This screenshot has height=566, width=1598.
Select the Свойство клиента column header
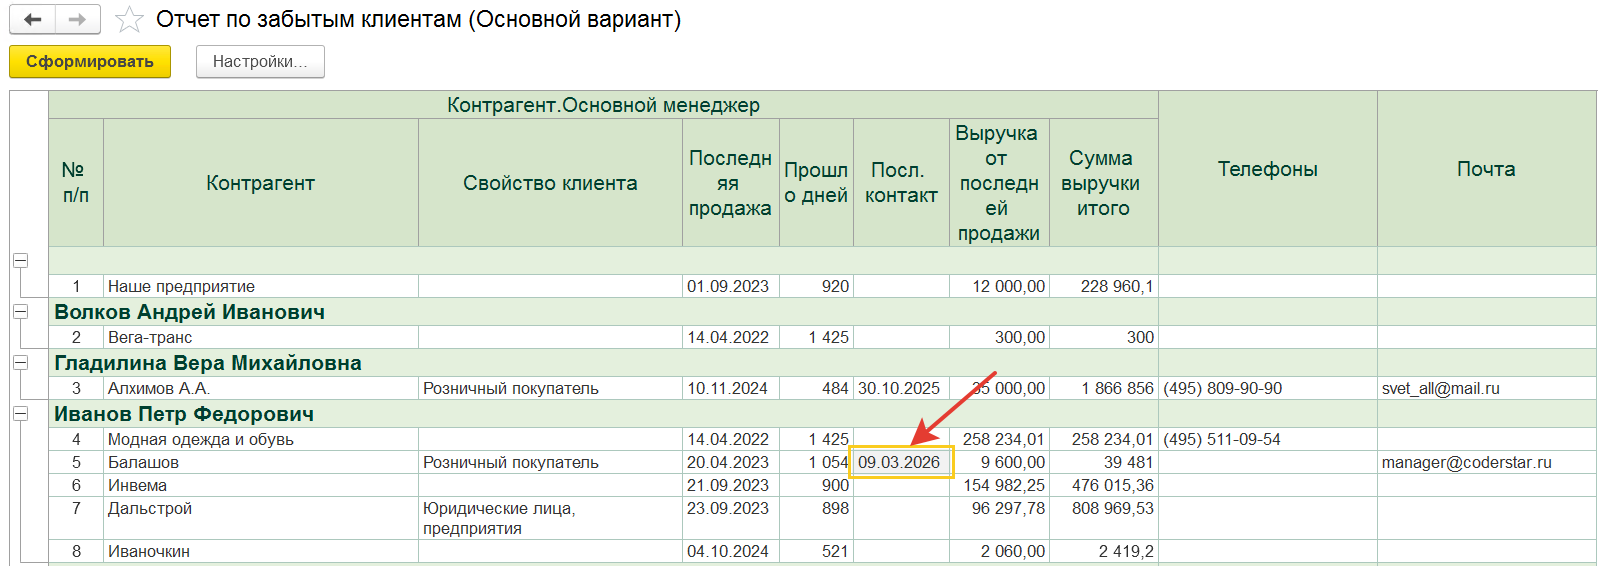(x=550, y=182)
